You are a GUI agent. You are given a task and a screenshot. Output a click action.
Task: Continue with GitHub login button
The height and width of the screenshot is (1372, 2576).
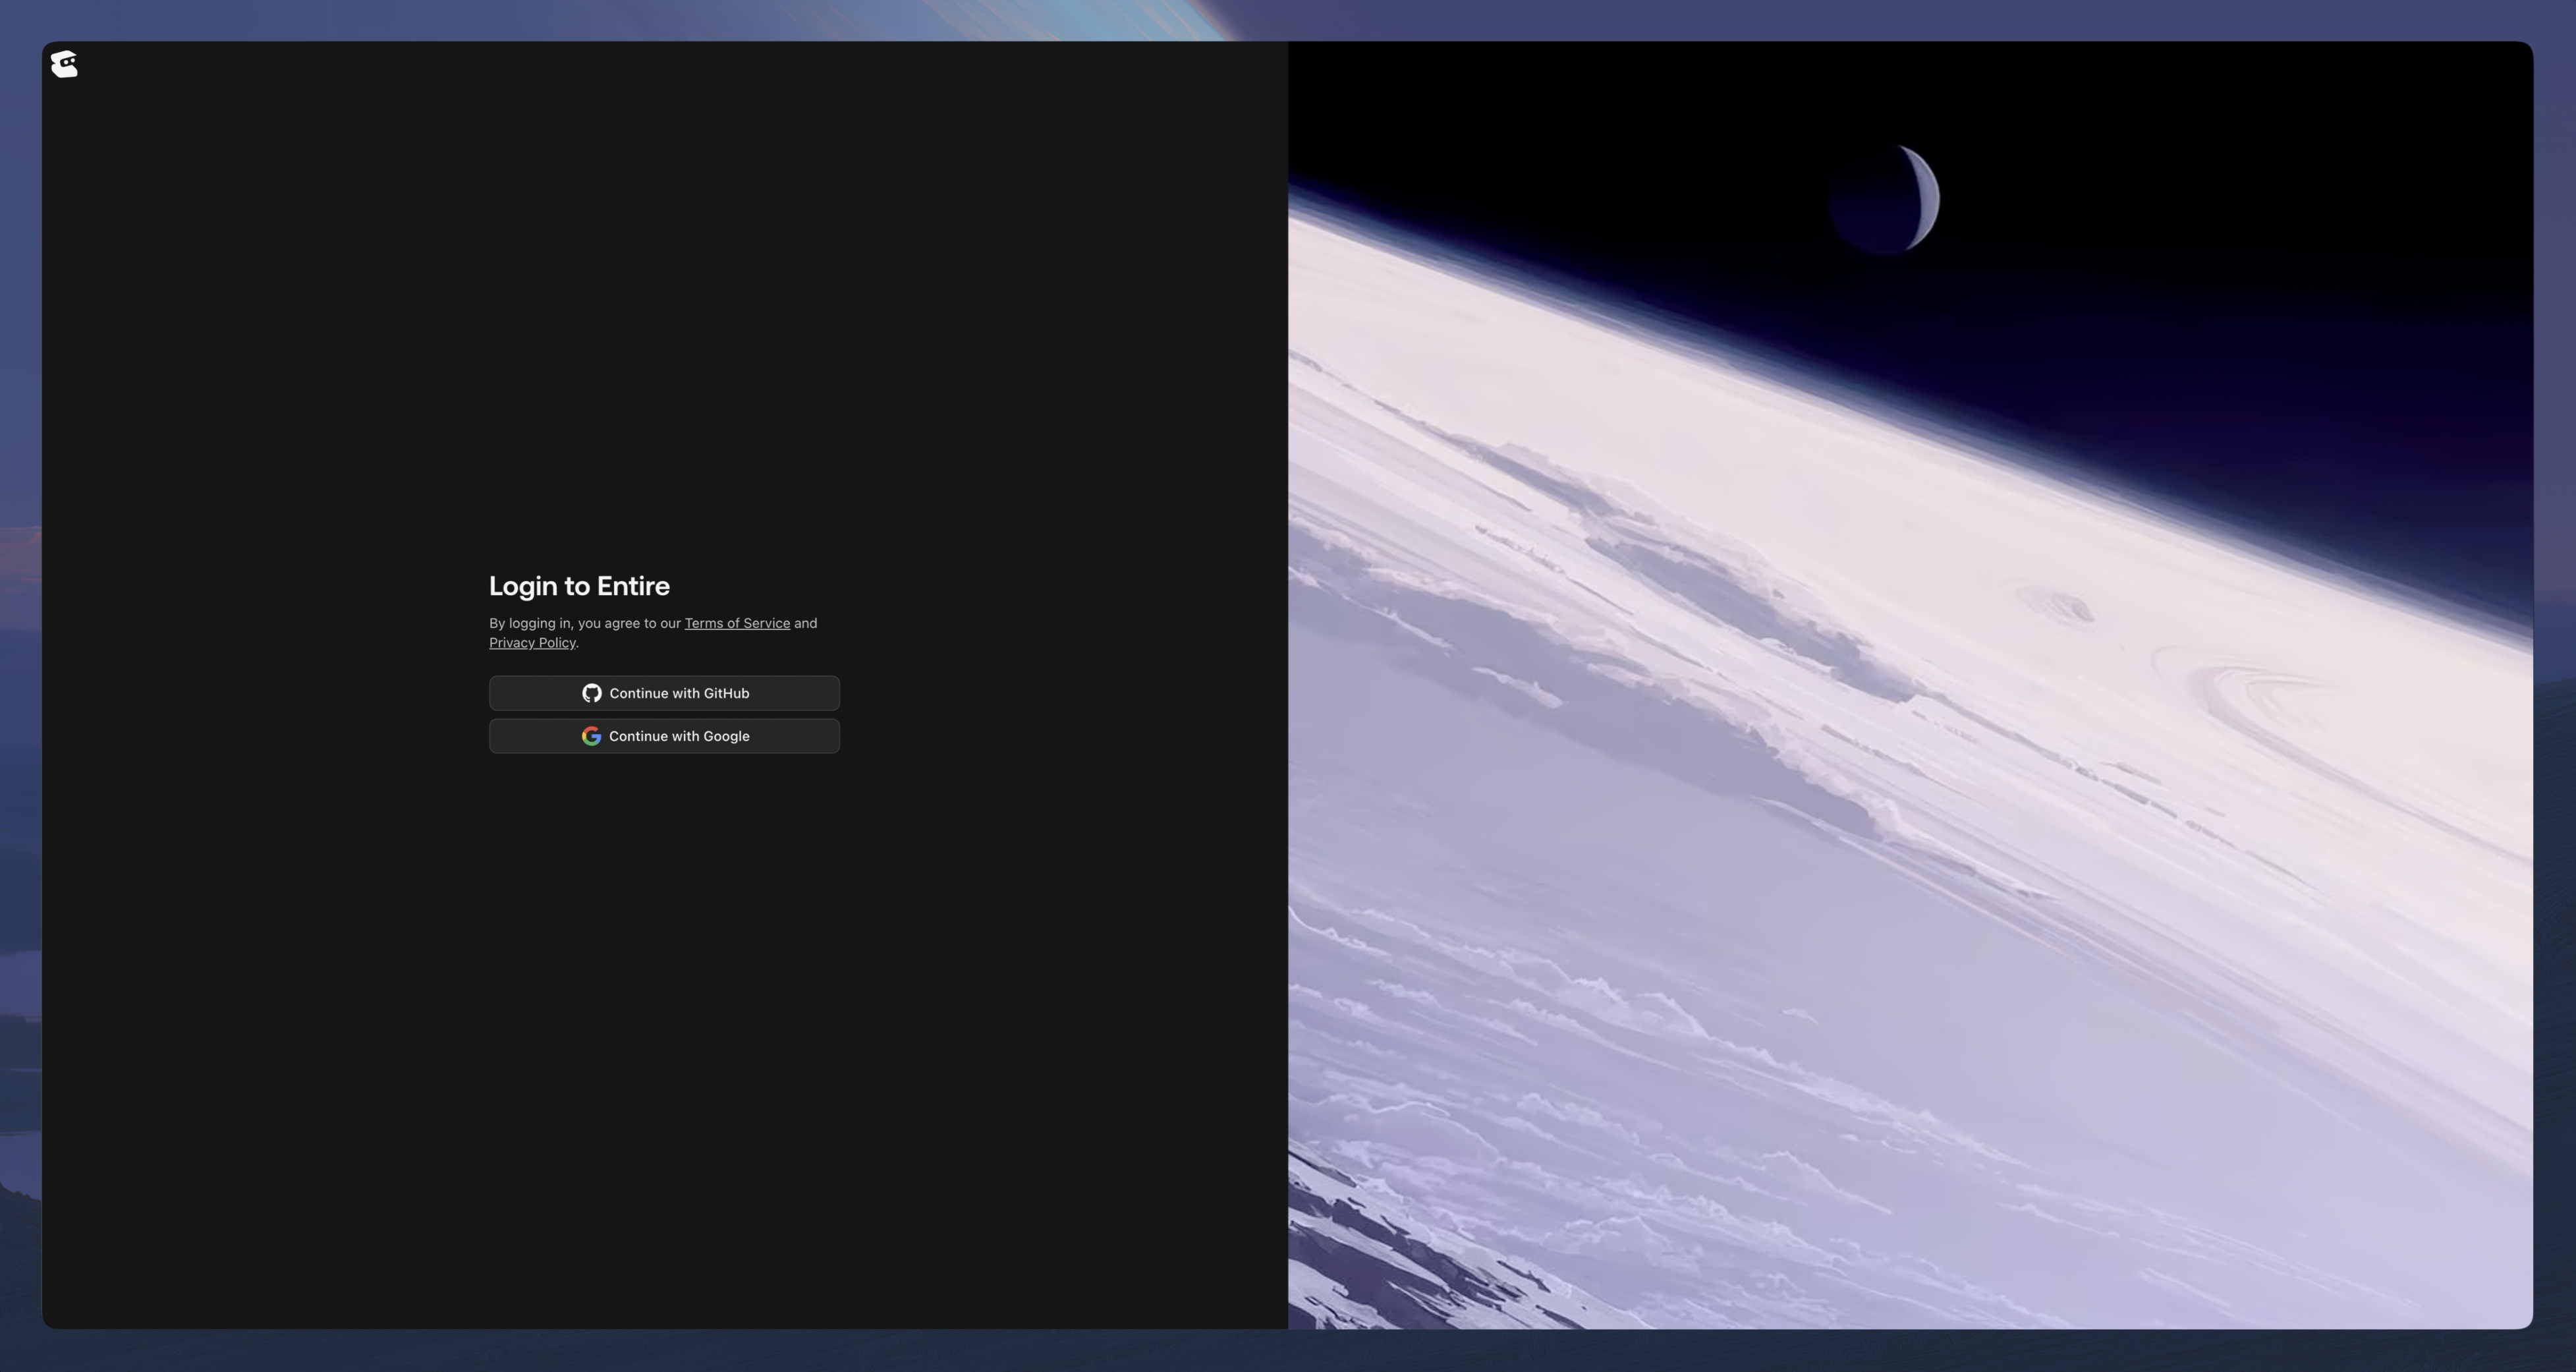click(x=664, y=693)
